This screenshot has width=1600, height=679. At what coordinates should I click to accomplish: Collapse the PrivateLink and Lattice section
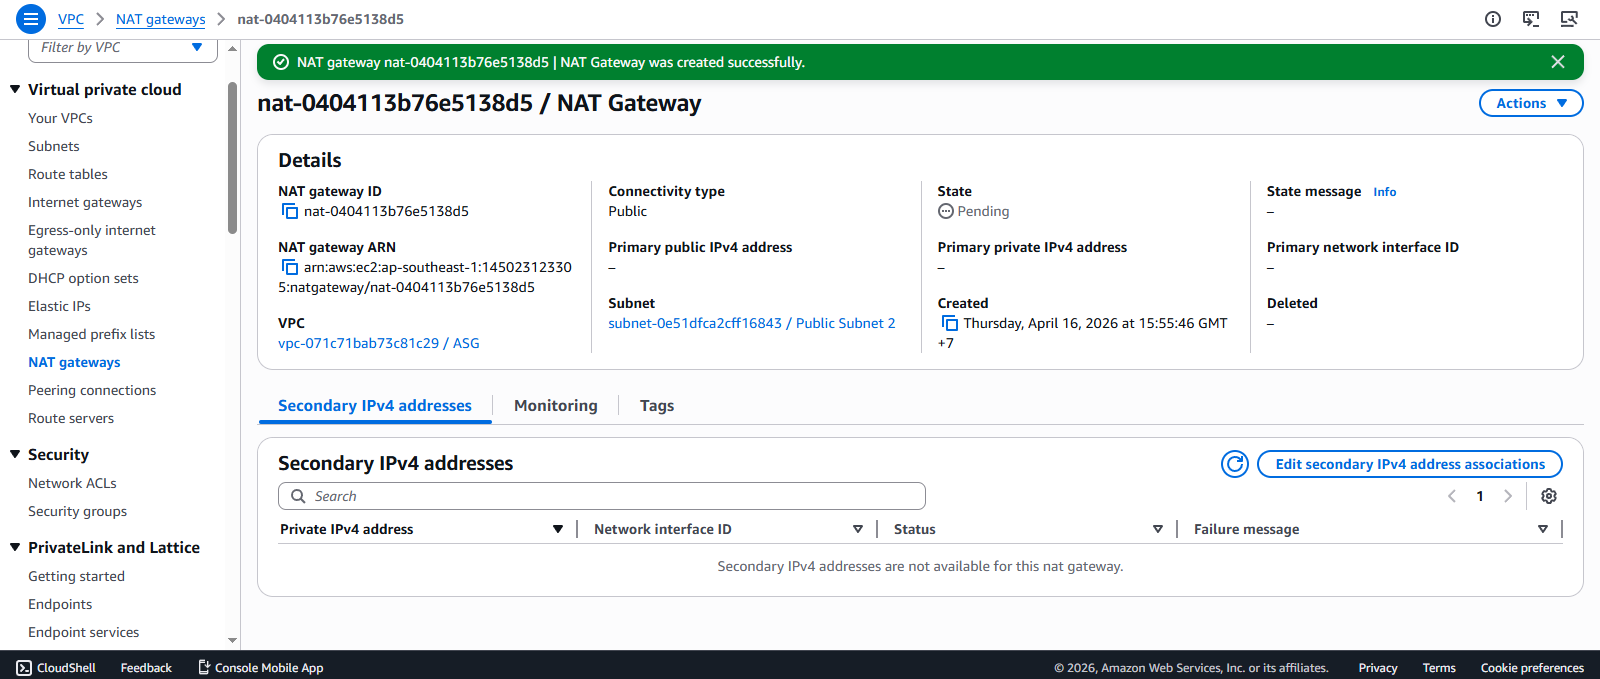click(15, 547)
